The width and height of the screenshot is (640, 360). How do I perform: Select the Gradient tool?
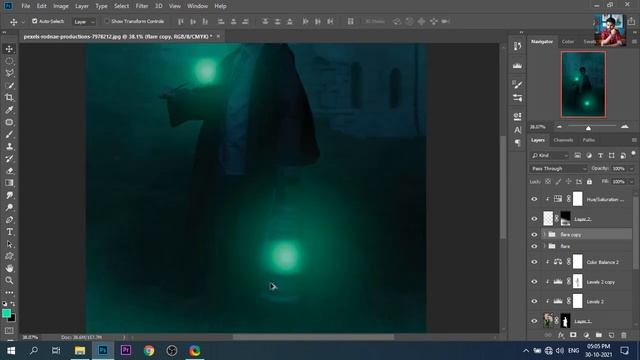(9, 183)
